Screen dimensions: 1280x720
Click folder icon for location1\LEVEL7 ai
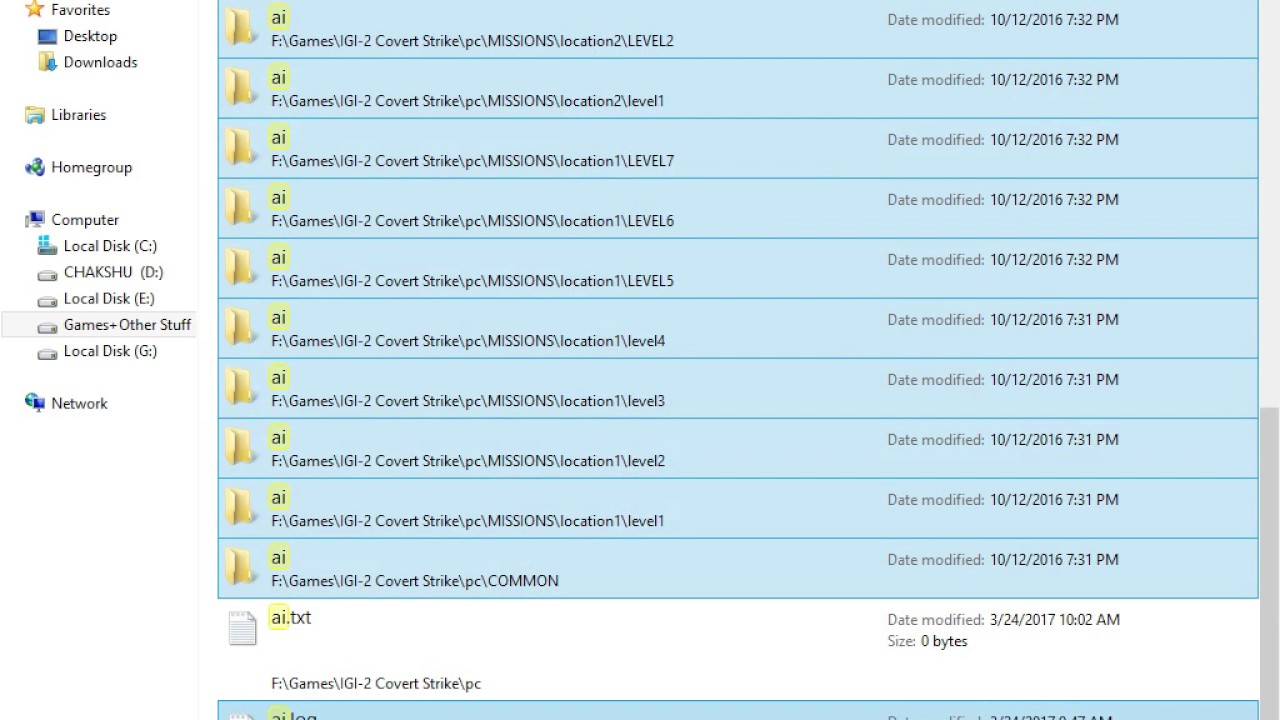240,147
